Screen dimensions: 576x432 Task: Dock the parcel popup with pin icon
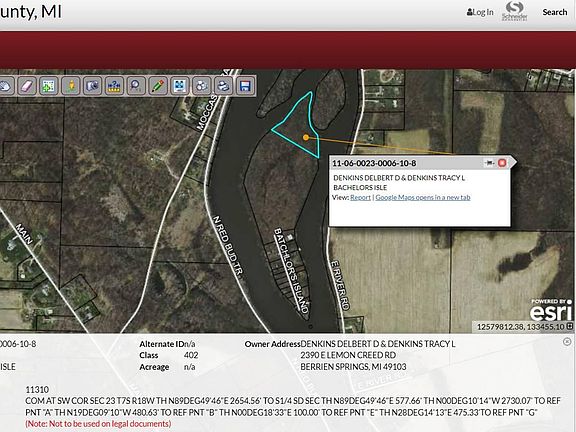tap(489, 163)
